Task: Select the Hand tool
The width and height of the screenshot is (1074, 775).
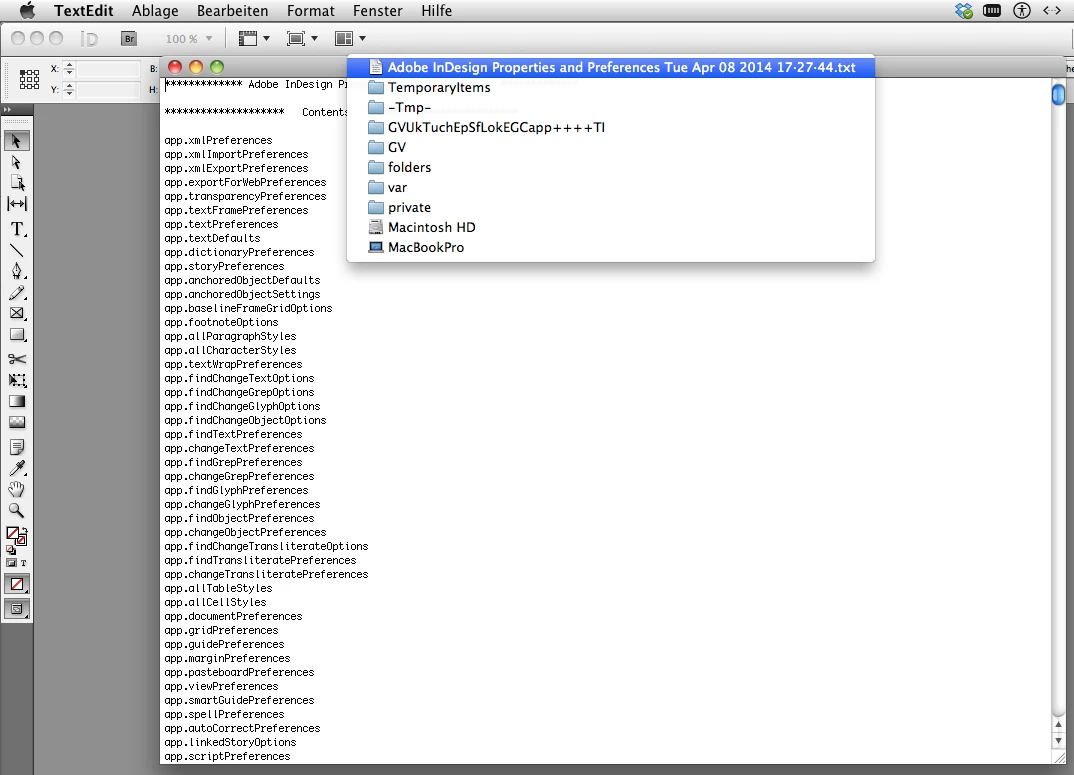Action: click(x=16, y=489)
